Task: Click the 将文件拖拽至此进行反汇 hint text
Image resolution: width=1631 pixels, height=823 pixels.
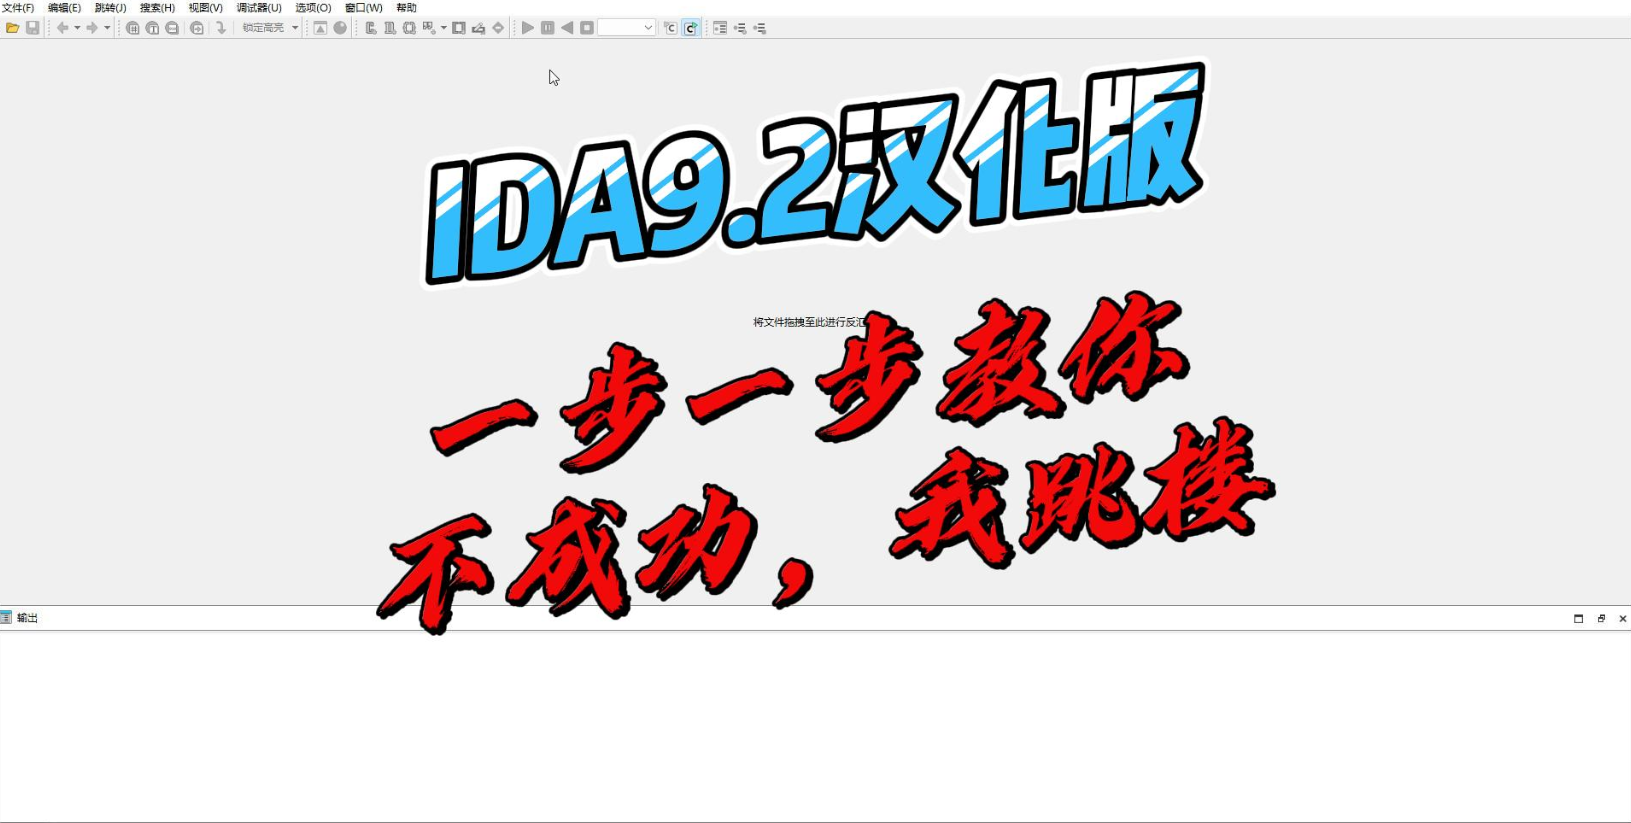Action: 809,322
